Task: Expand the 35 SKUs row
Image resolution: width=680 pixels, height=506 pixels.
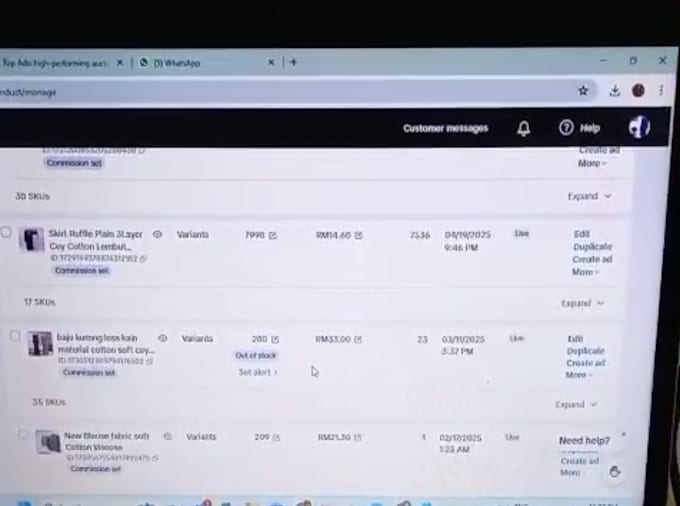Action: click(576, 405)
